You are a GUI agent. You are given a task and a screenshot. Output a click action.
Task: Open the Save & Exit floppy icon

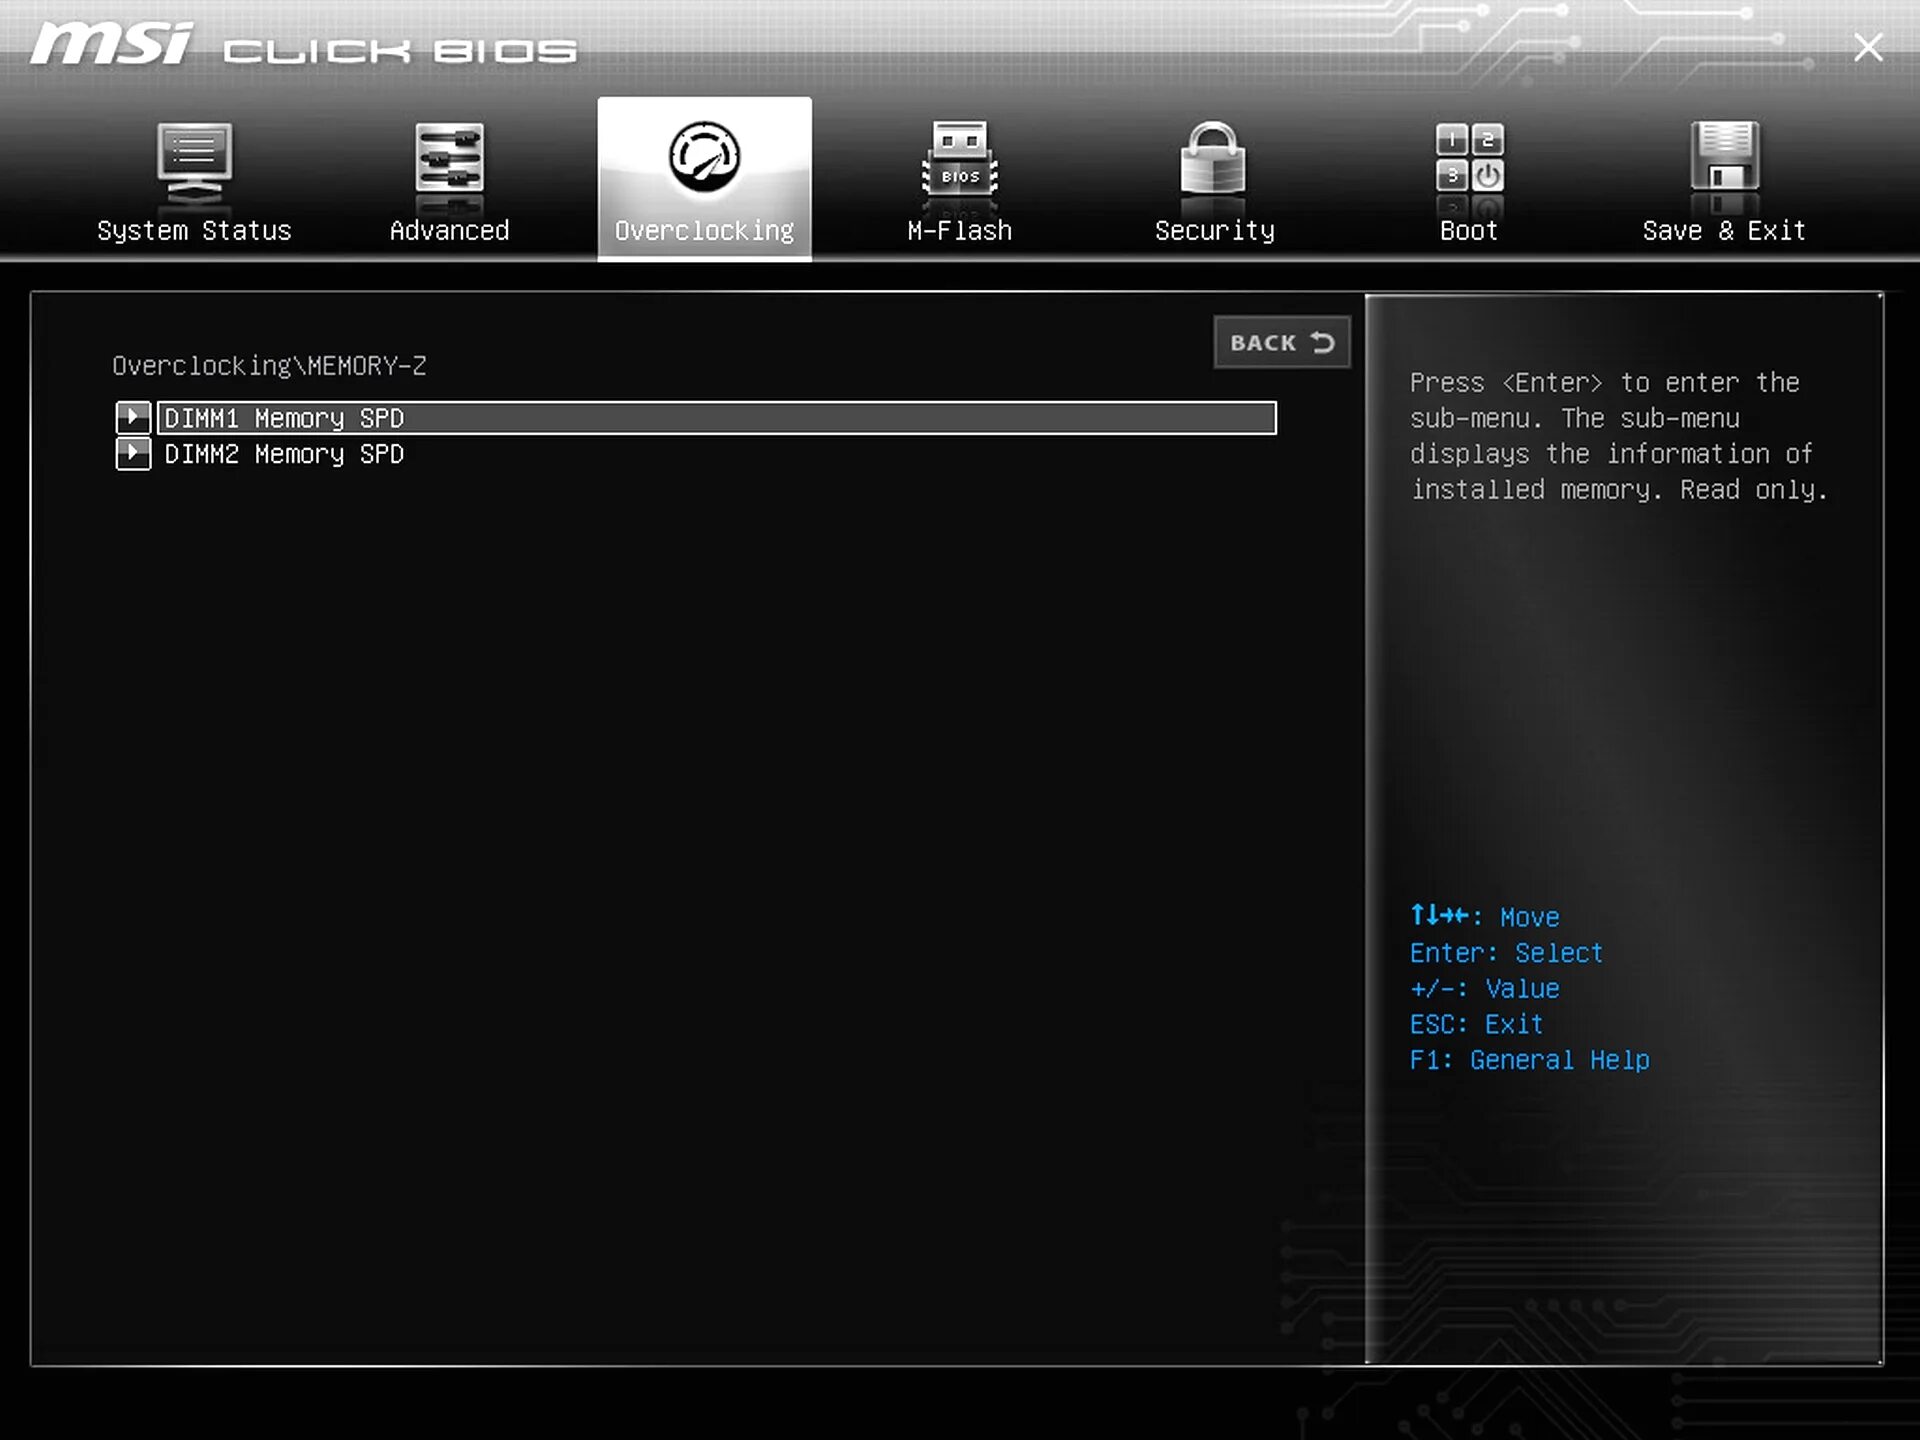pyautogui.click(x=1725, y=157)
